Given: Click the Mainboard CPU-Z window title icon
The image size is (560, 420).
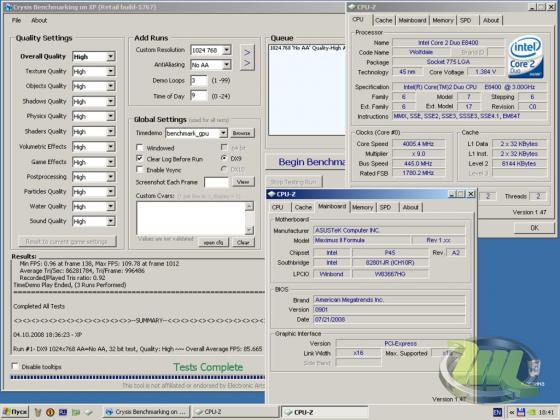Looking at the screenshot, I should click(x=271, y=194).
